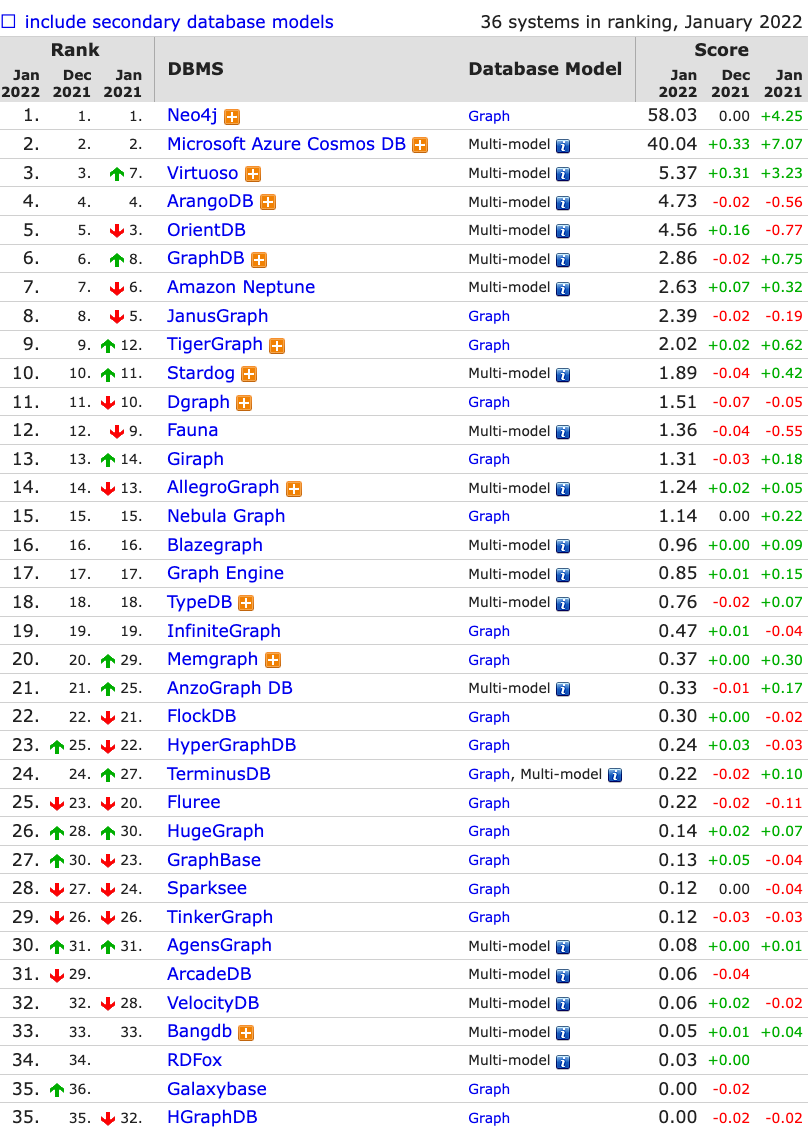Click the orange plus icon next to Virtuoso
The width and height of the screenshot is (808, 1130).
click(253, 174)
